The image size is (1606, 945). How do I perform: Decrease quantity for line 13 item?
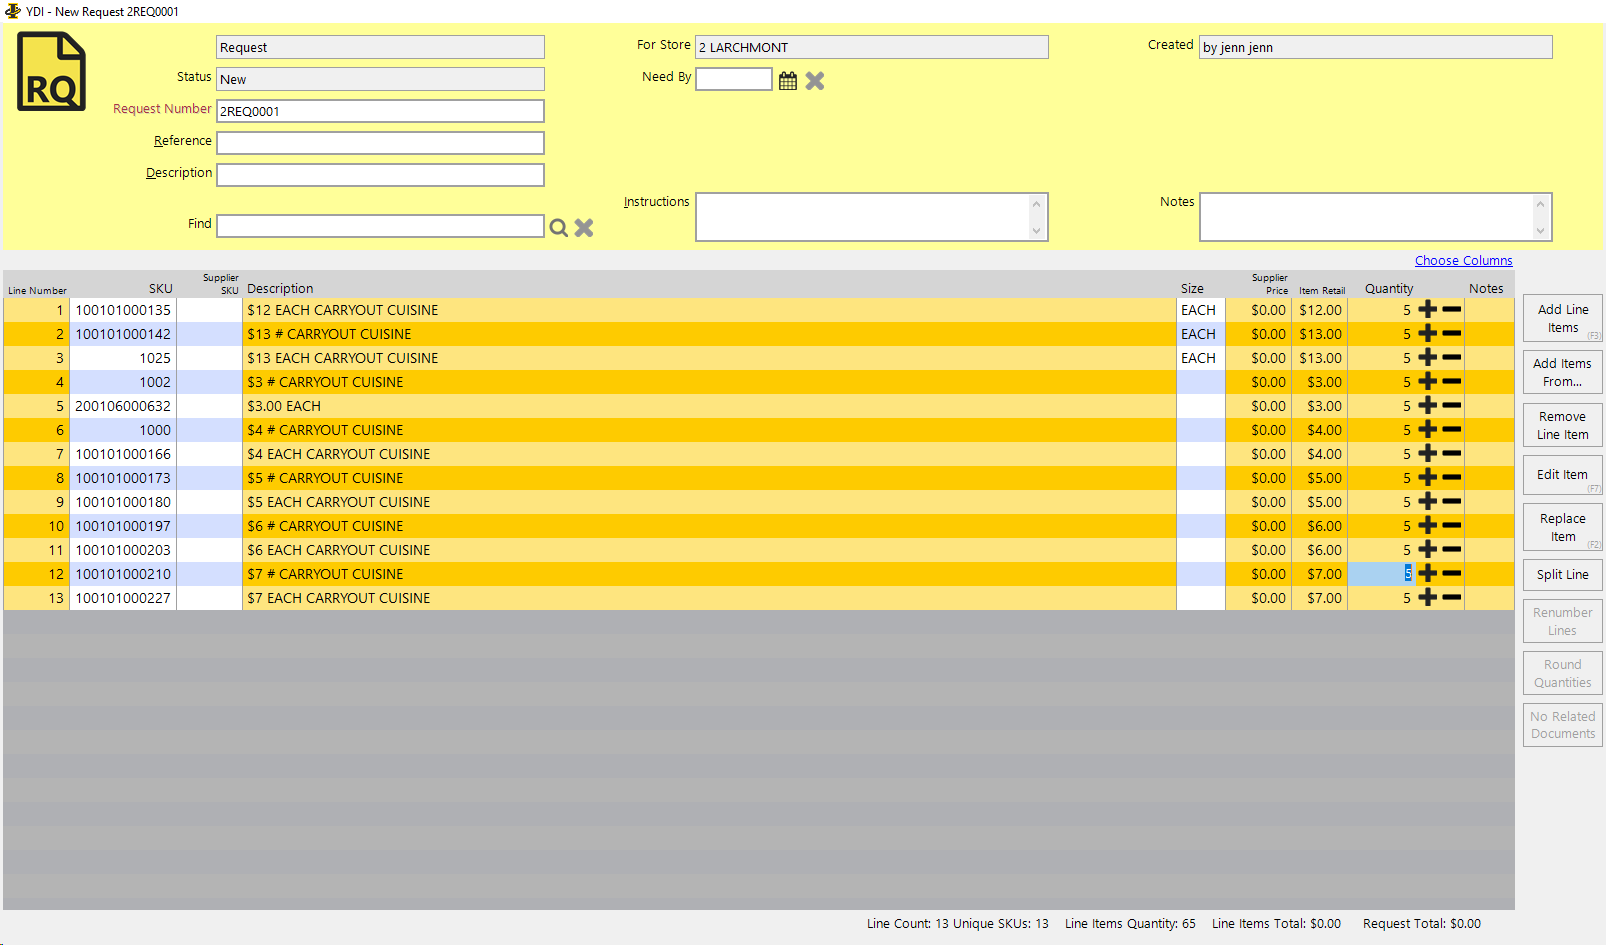coord(1452,598)
